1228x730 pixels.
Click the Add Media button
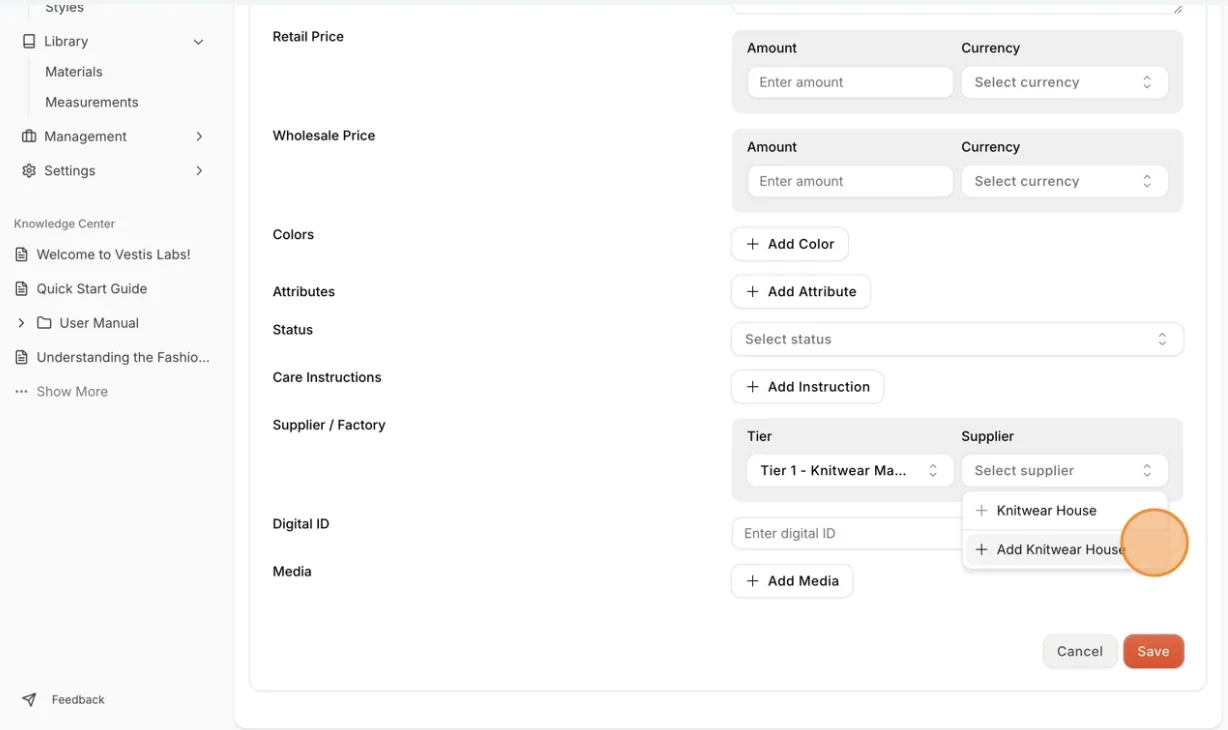[x=792, y=581]
